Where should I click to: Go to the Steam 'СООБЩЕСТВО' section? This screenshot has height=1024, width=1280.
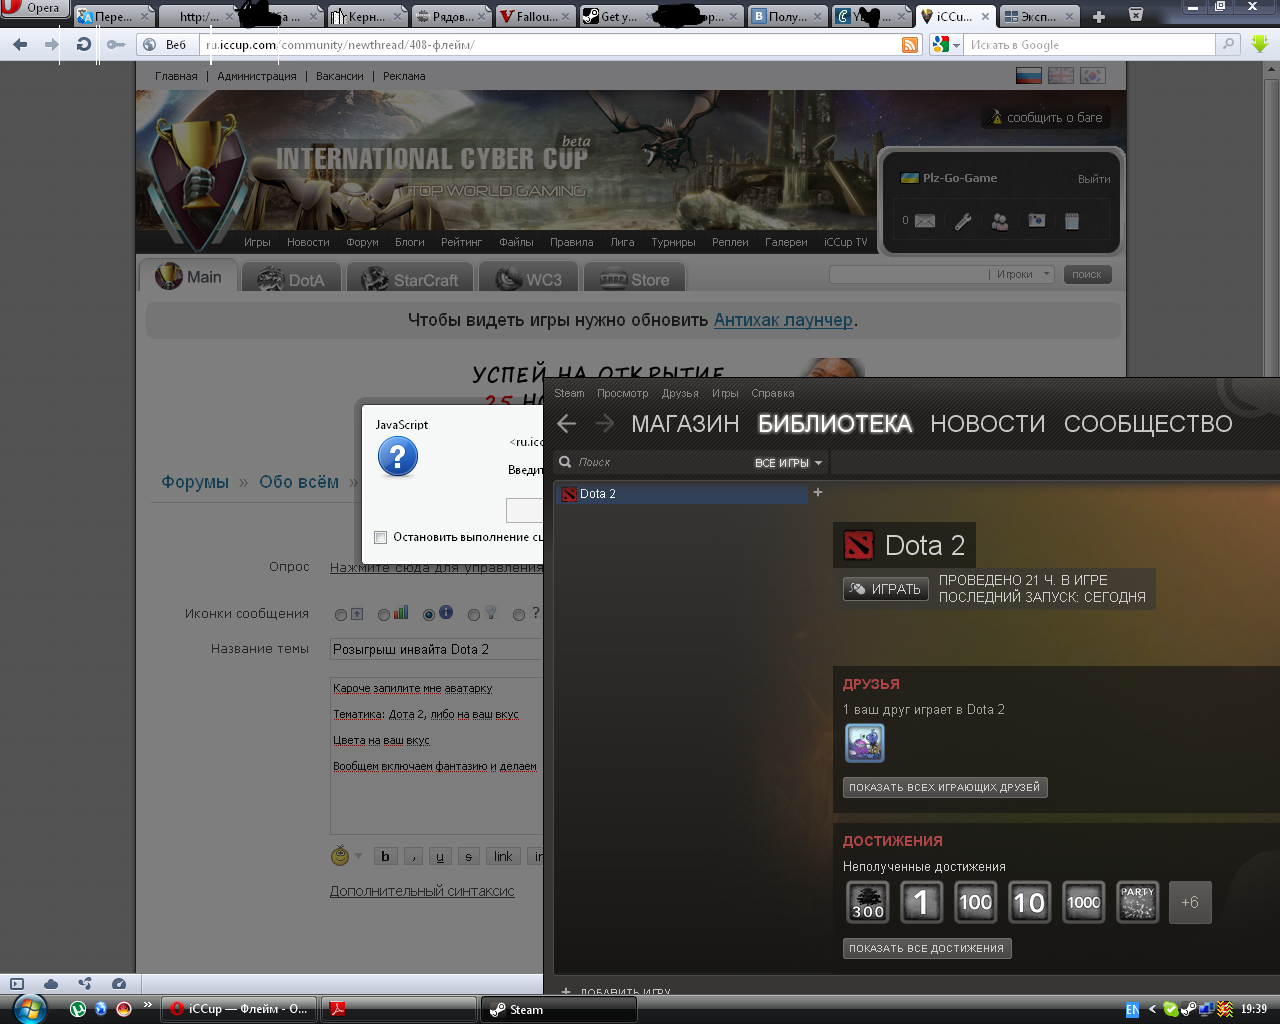[1148, 424]
